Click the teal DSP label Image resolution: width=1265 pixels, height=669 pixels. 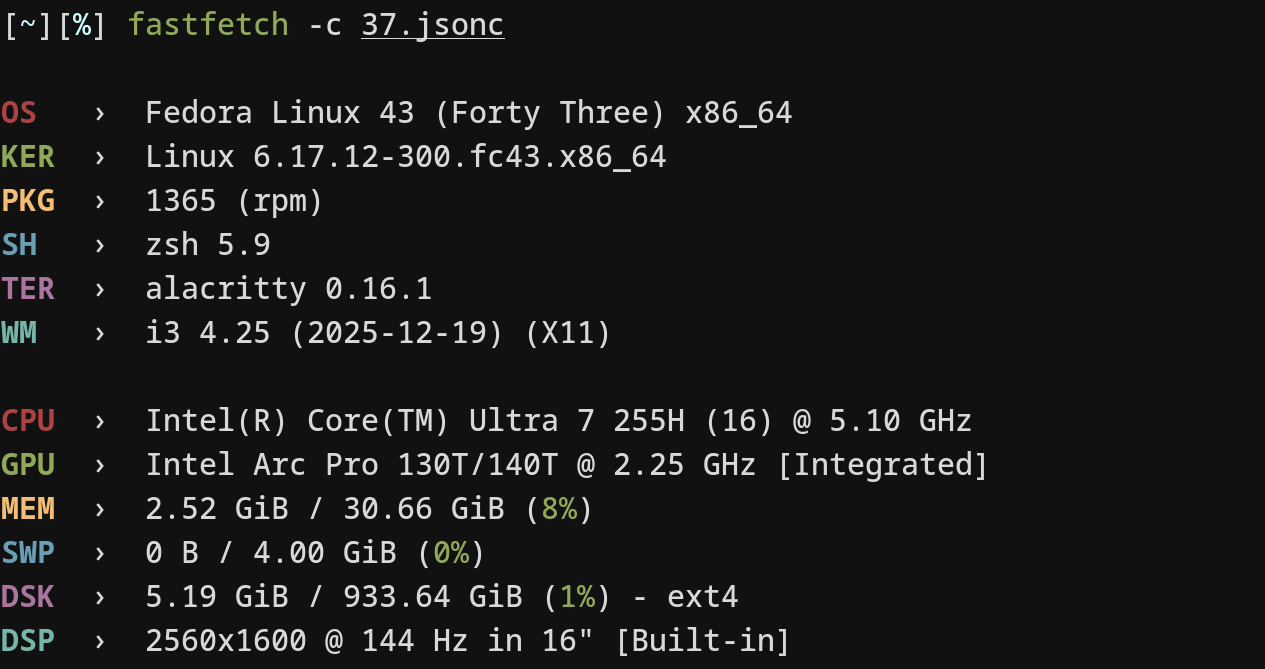click(28, 641)
